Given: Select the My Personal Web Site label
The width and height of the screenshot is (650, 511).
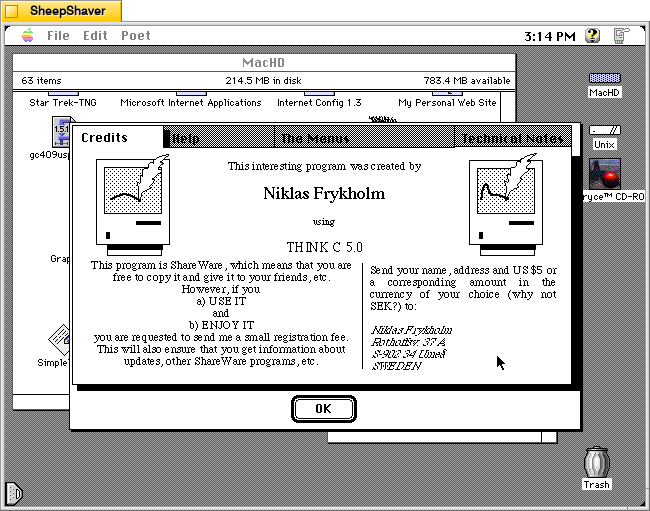Looking at the screenshot, I should pyautogui.click(x=447, y=102).
